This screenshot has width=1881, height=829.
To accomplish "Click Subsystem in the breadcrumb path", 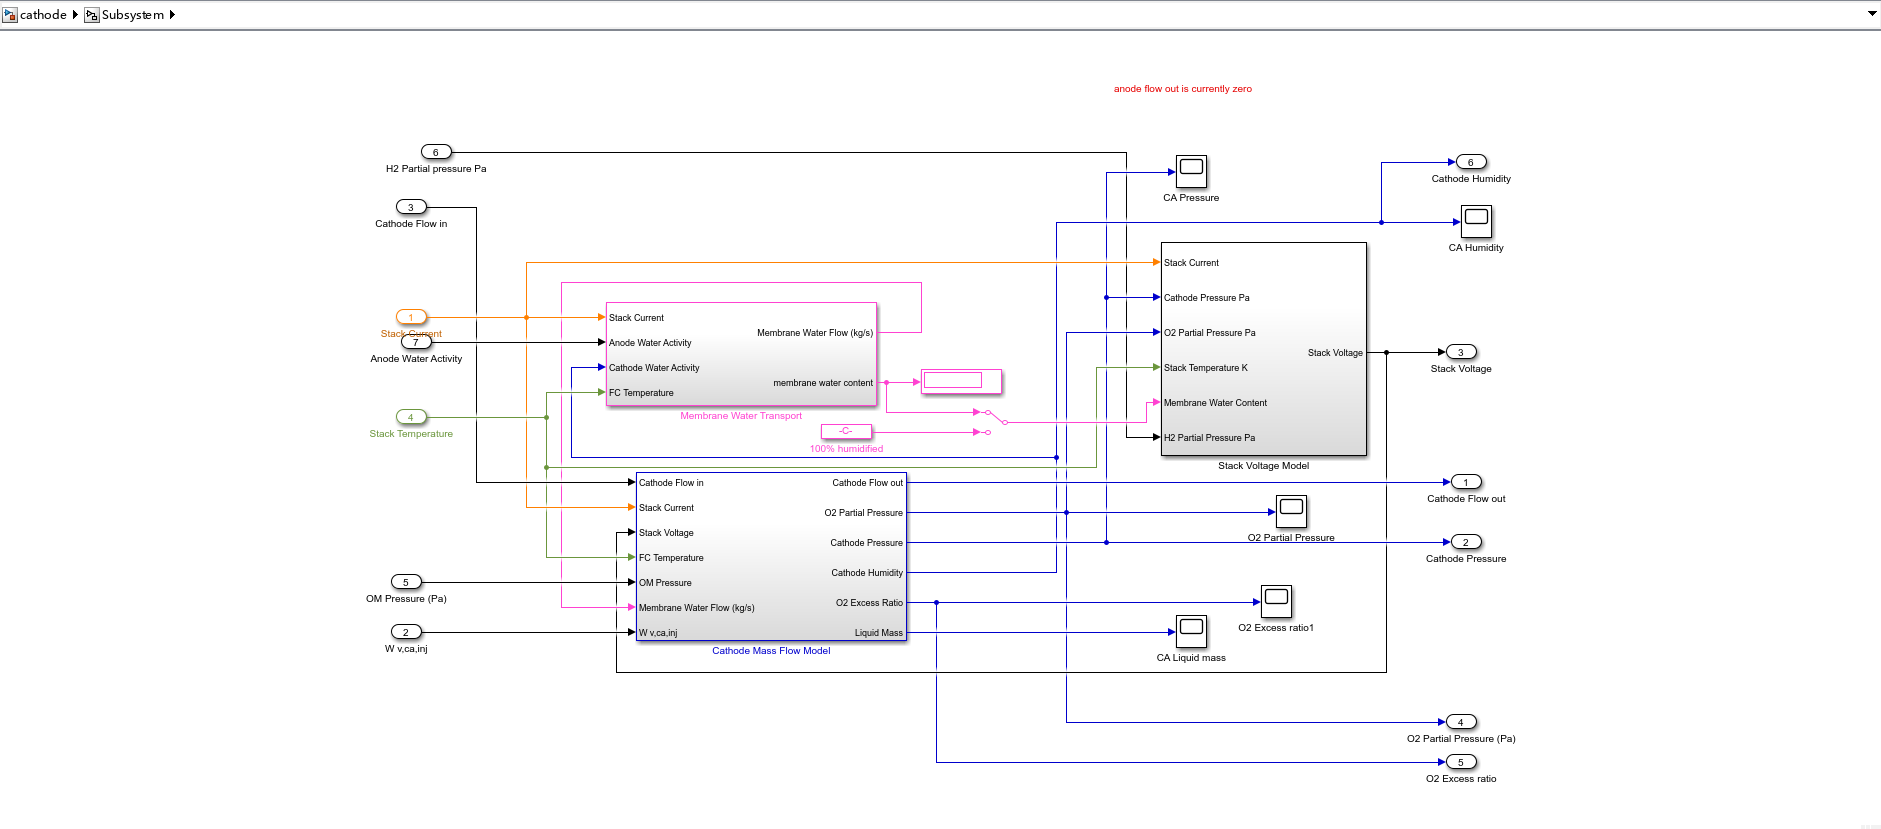I will point(133,15).
